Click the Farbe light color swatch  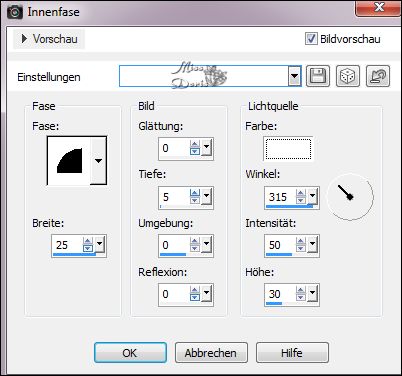[x=288, y=149]
